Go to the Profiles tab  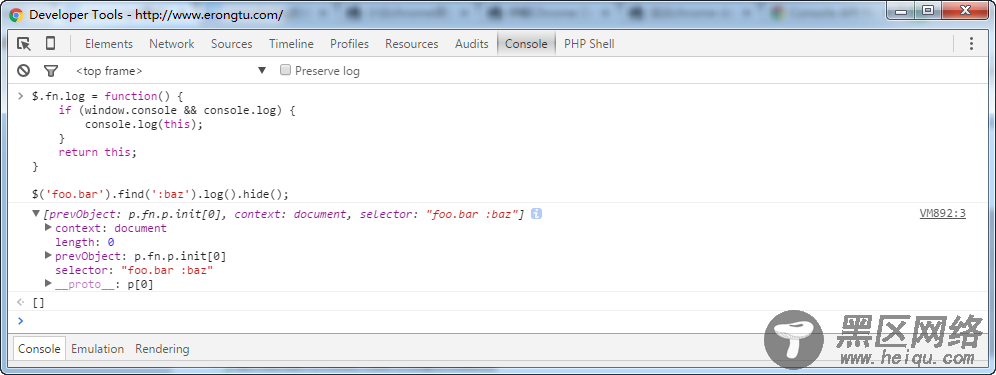pos(349,44)
